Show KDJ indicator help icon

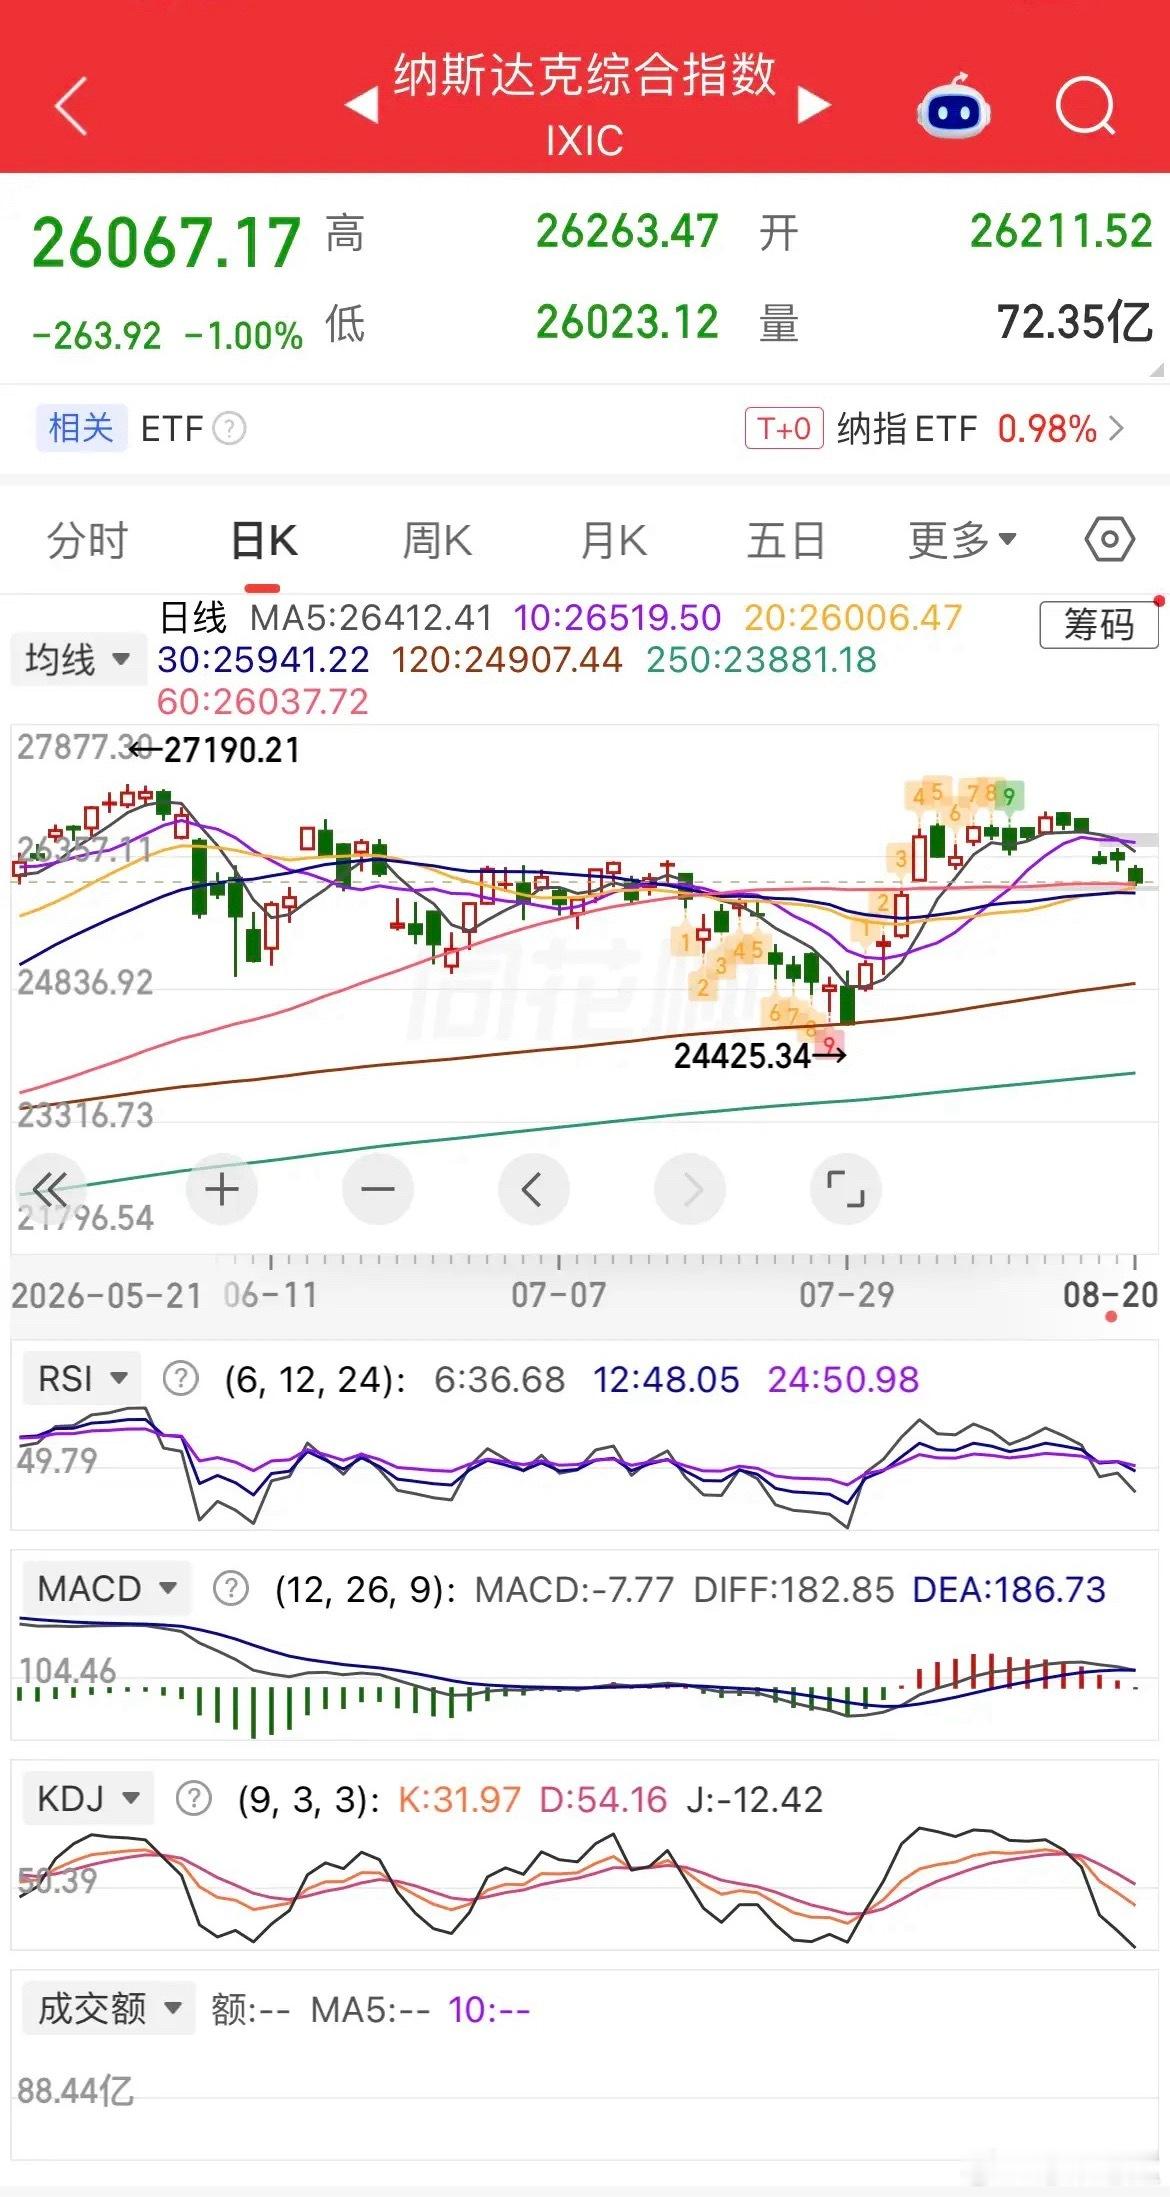click(x=193, y=1798)
